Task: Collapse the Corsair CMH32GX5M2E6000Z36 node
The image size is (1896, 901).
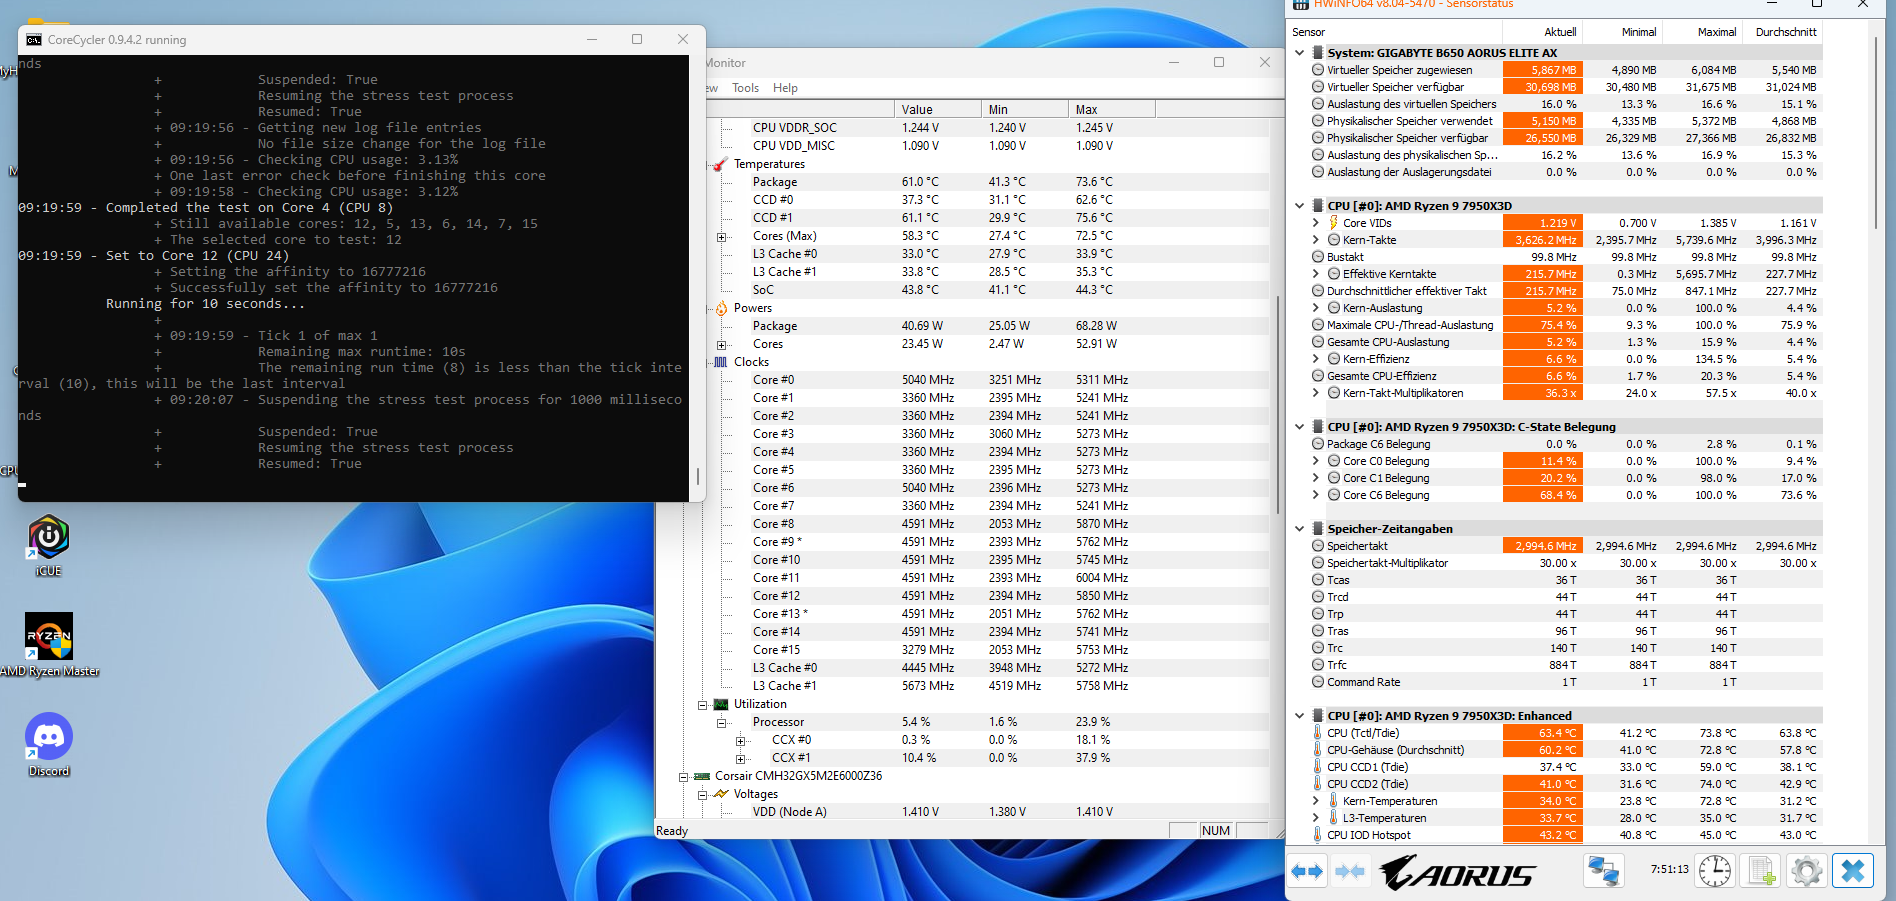Action: (683, 777)
